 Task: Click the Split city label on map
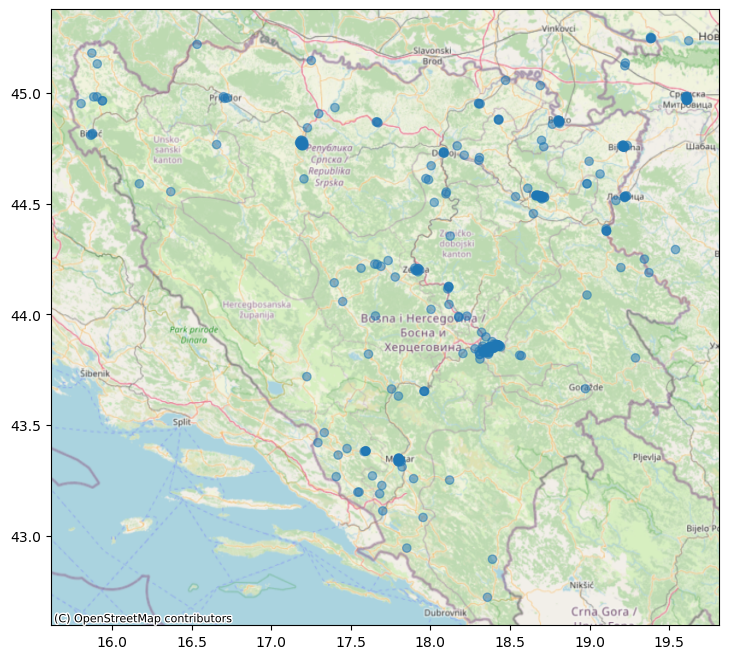click(181, 423)
